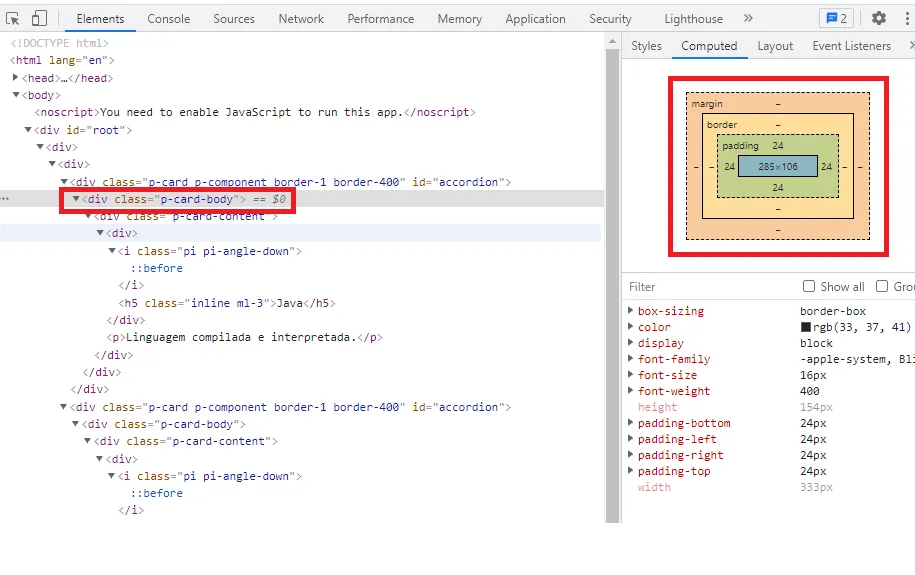This screenshot has height=575, width=915.
Task: Toggle the Group checkbox
Action: (882, 286)
